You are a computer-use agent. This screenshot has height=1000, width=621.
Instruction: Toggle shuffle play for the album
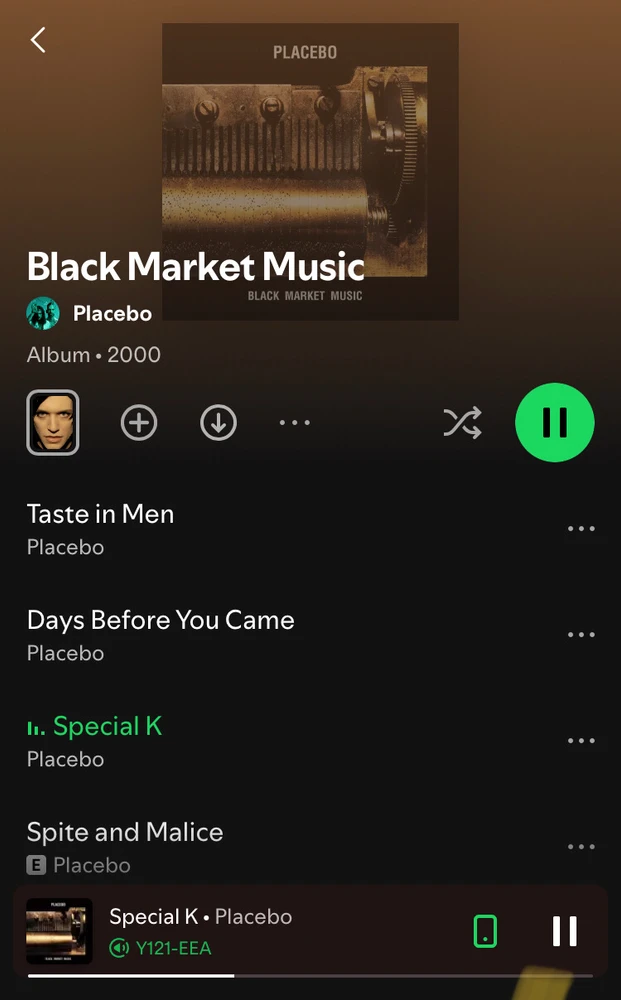coord(462,422)
